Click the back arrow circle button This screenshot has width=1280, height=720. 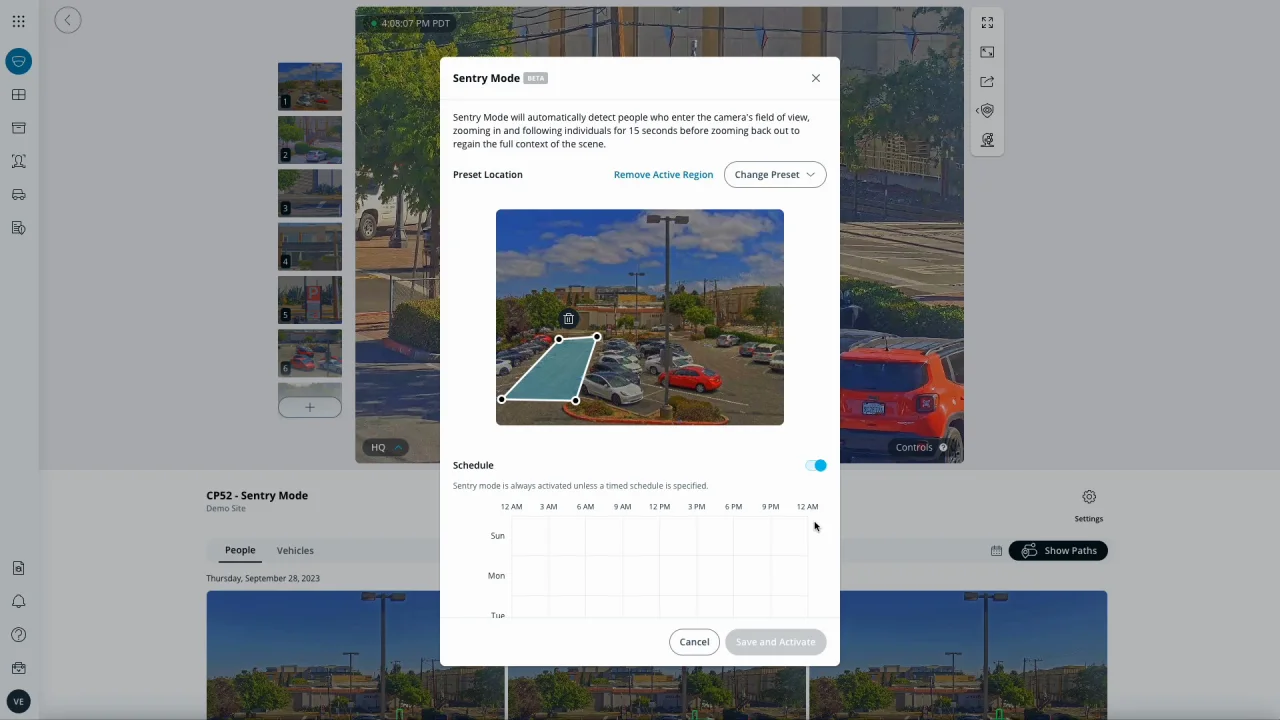click(x=68, y=20)
